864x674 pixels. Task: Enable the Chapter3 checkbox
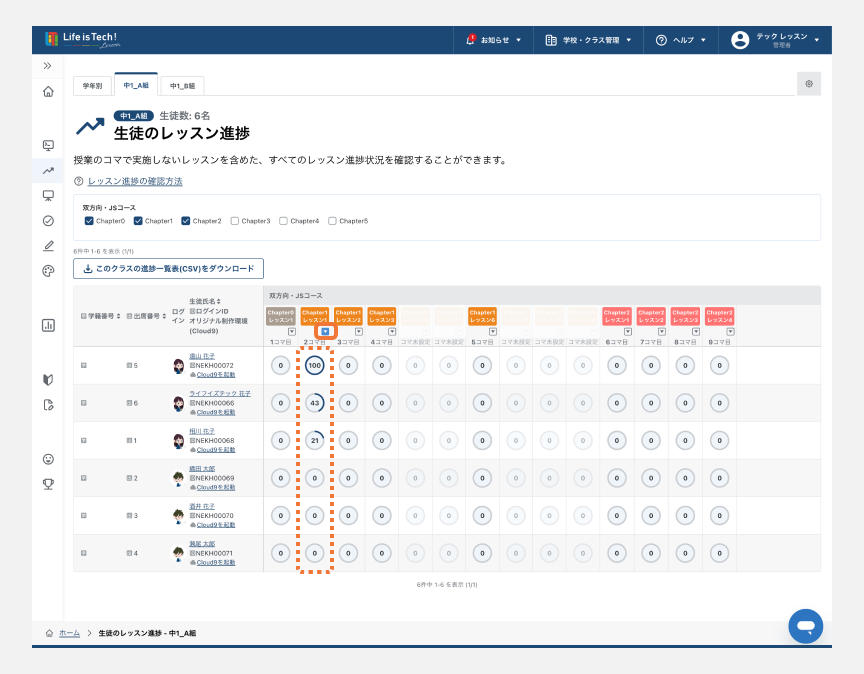click(x=235, y=221)
